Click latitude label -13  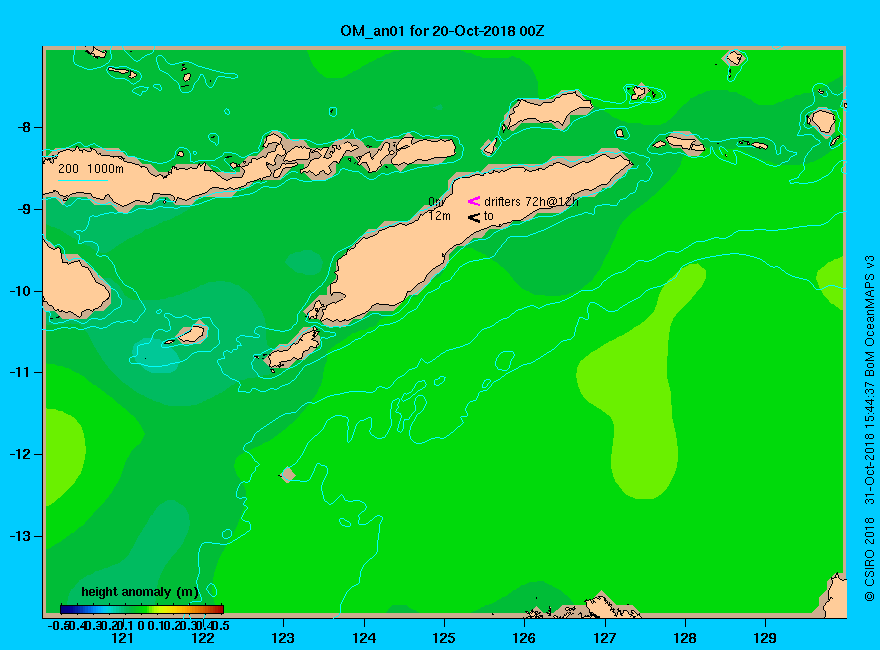20,536
